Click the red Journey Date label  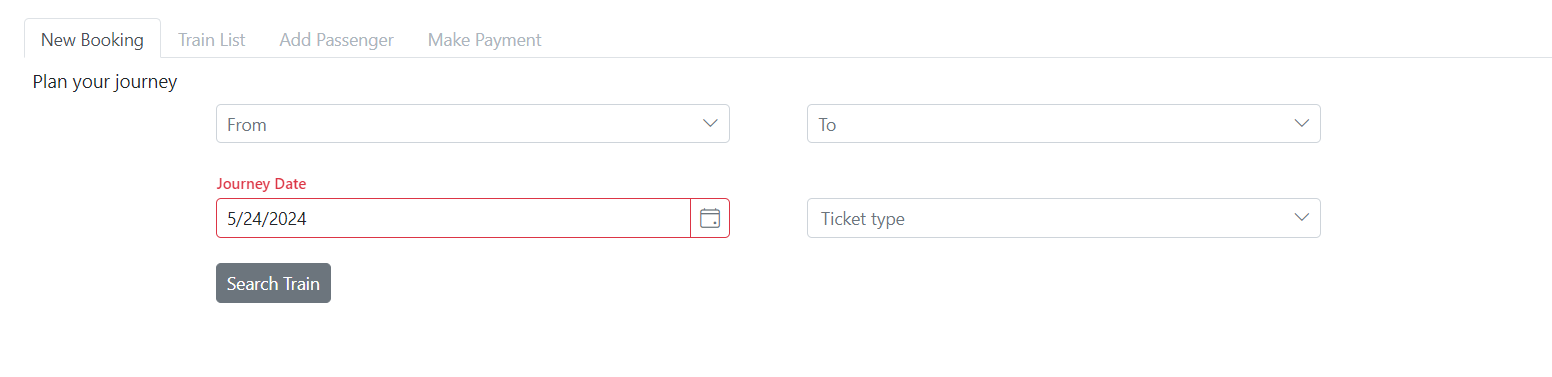pyautogui.click(x=261, y=184)
